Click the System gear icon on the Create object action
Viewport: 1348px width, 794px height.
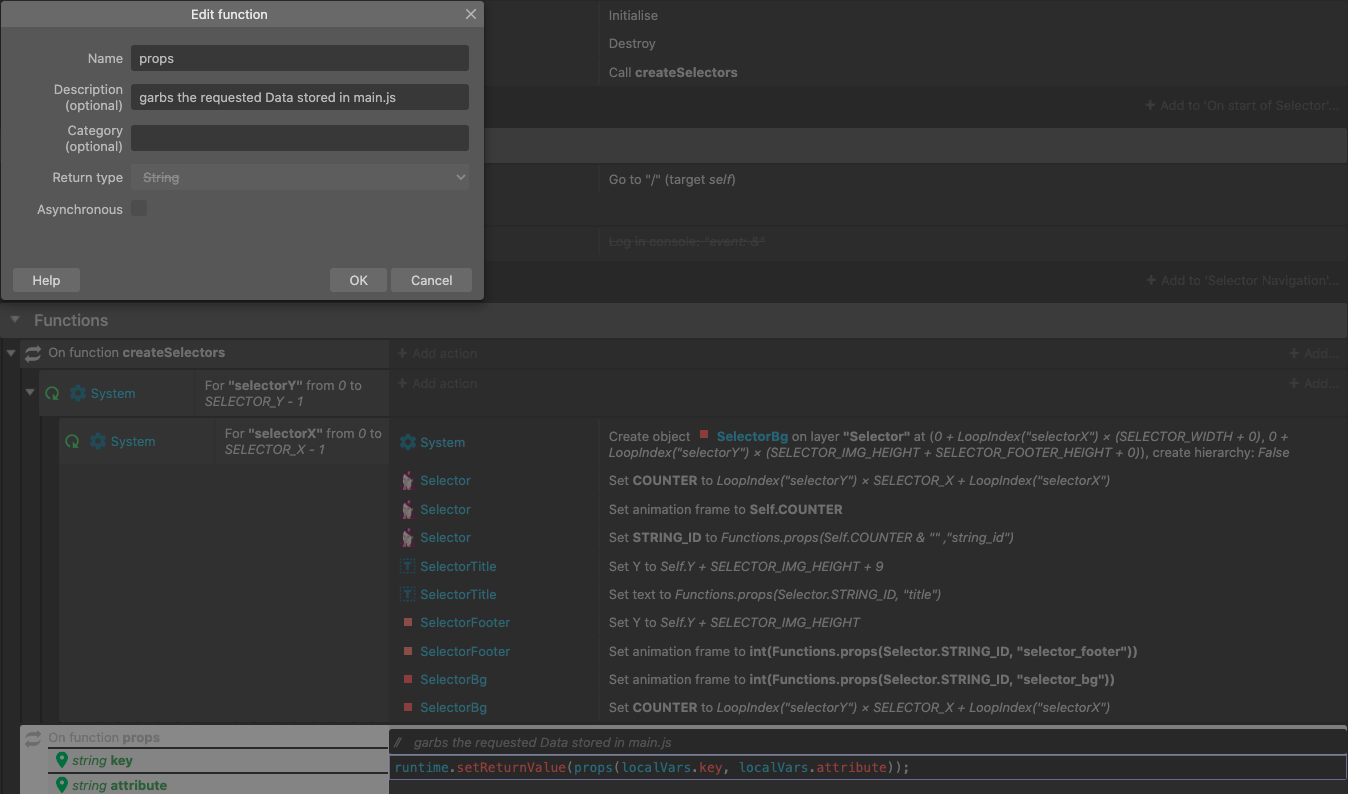pos(407,442)
